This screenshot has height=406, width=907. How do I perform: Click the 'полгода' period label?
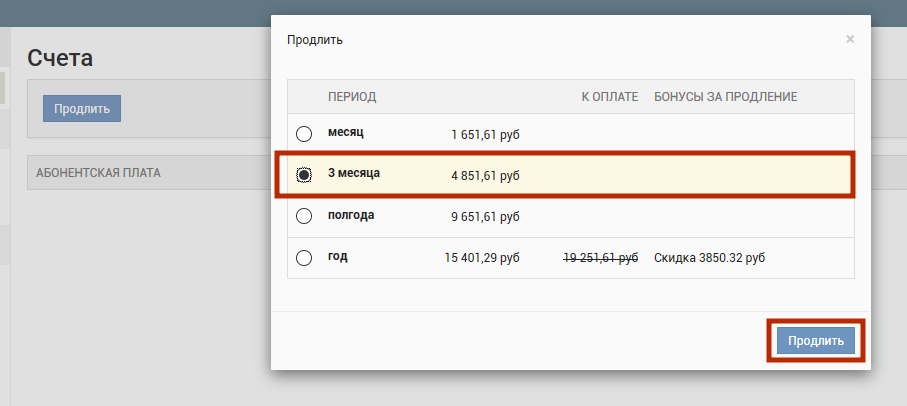click(x=351, y=215)
